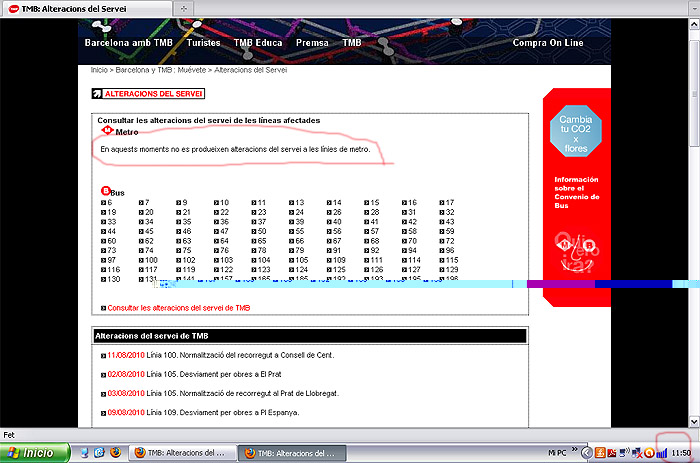This screenshot has height=463, width=700.
Task: Open the TMB Educa section
Action: (x=258, y=43)
